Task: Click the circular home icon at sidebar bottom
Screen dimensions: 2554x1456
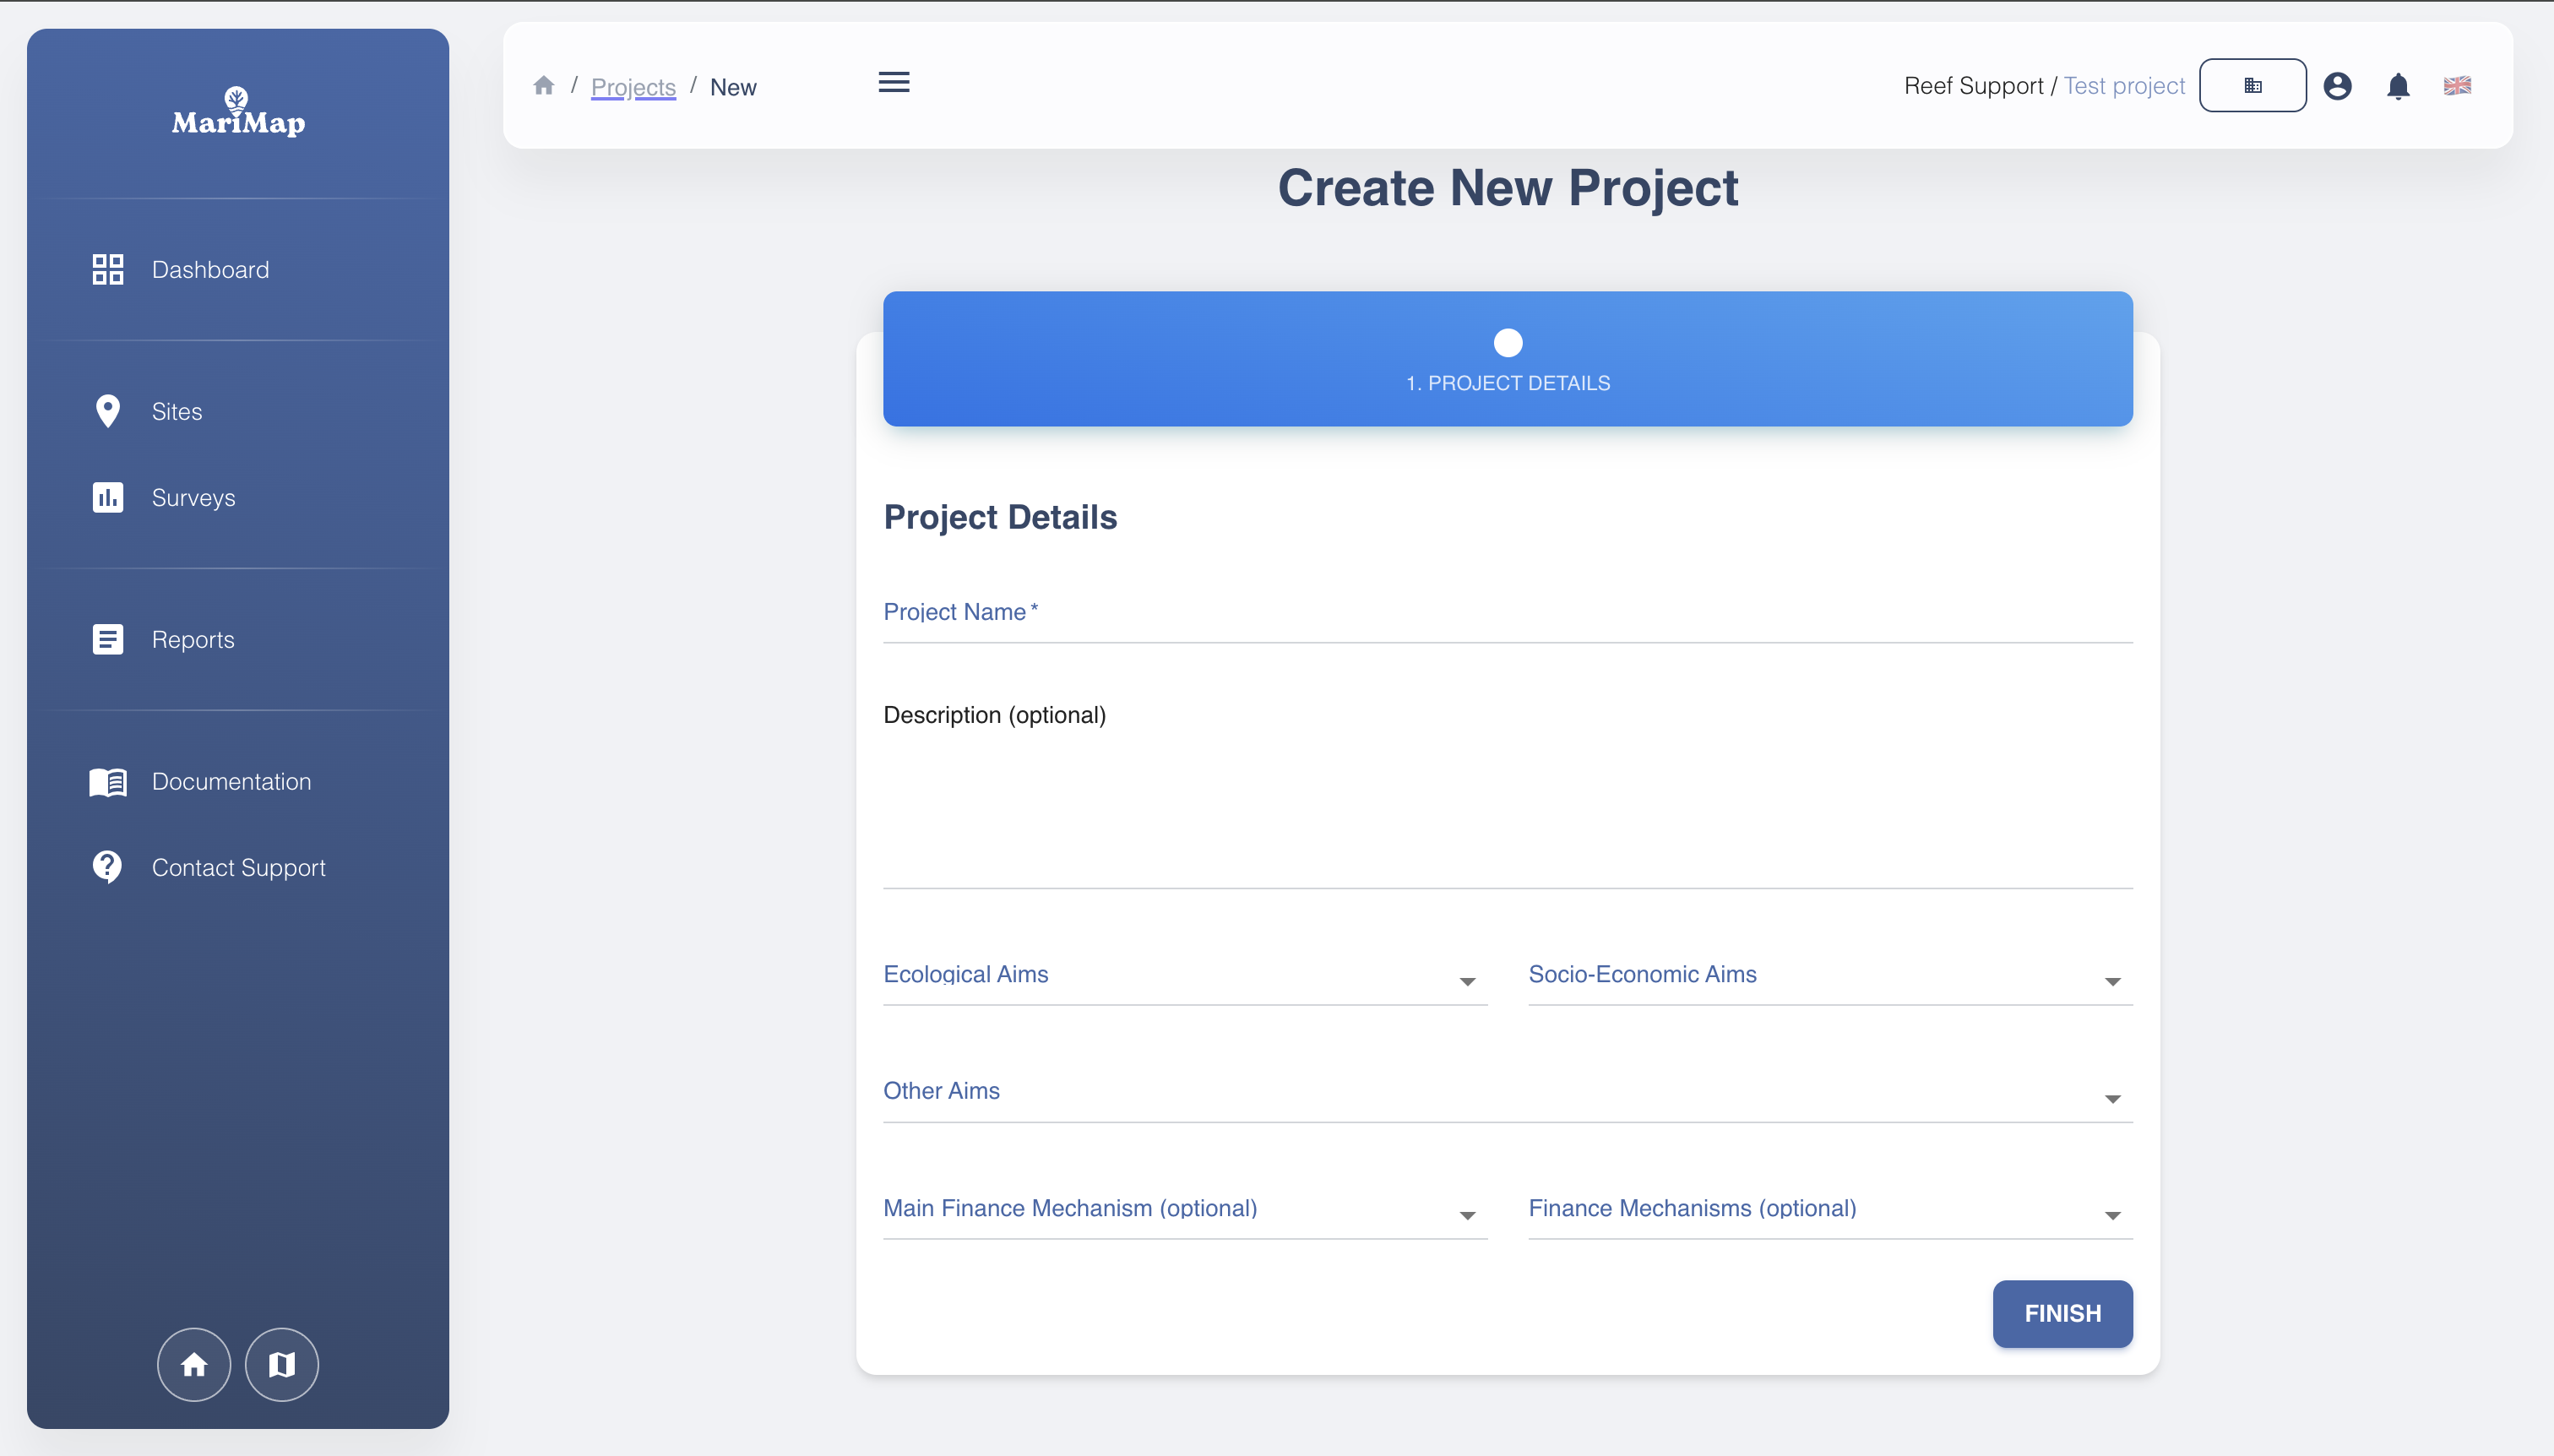Action: click(194, 1364)
